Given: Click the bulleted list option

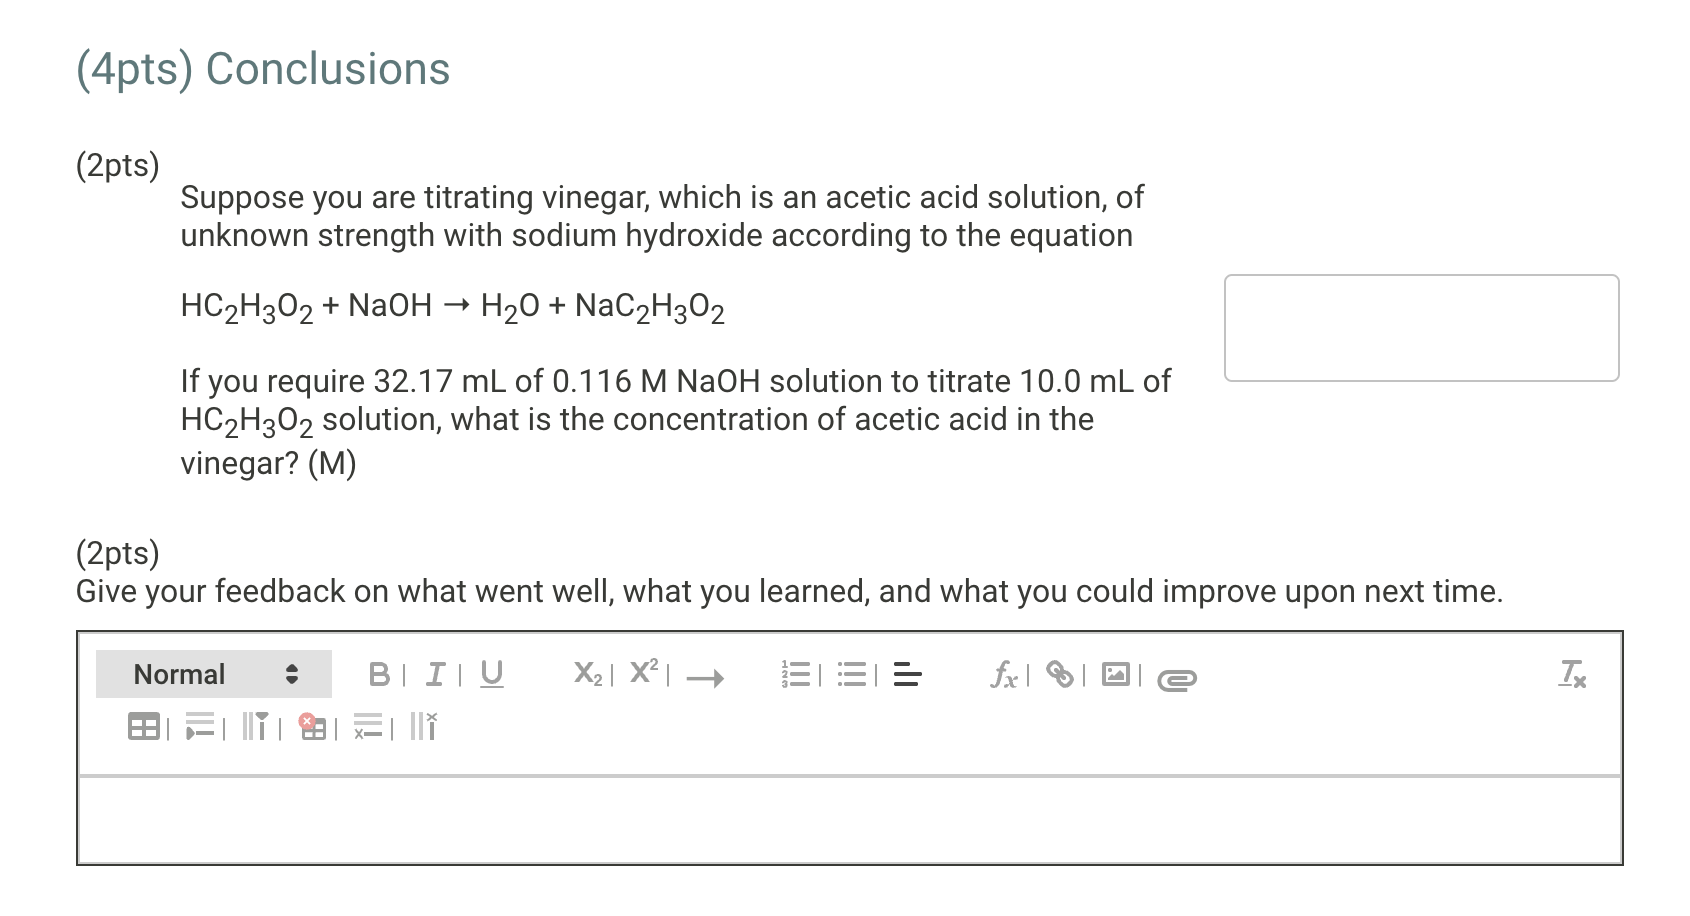Looking at the screenshot, I should (x=853, y=676).
